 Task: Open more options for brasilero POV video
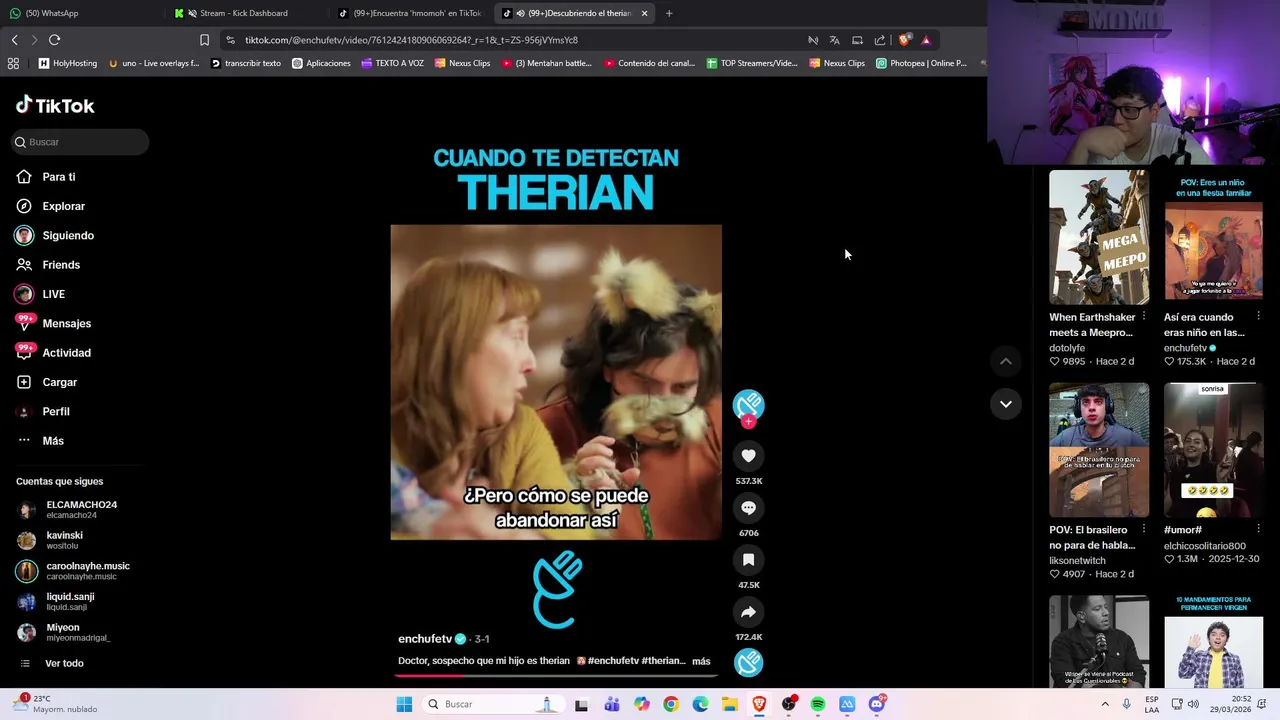(x=1144, y=529)
